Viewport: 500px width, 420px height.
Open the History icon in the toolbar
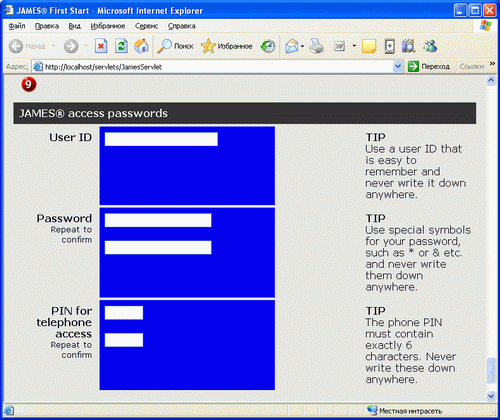(x=268, y=46)
